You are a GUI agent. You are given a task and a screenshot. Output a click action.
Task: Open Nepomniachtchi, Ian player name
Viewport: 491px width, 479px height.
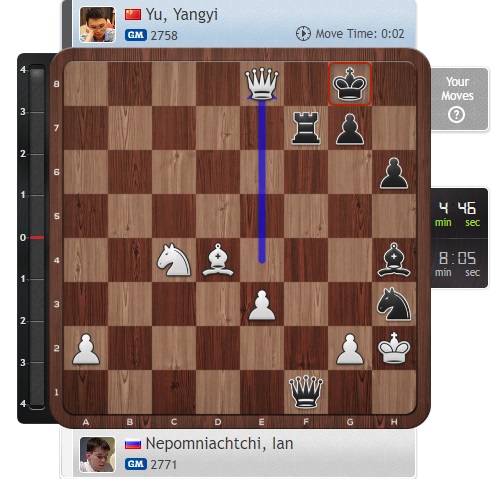tap(219, 444)
